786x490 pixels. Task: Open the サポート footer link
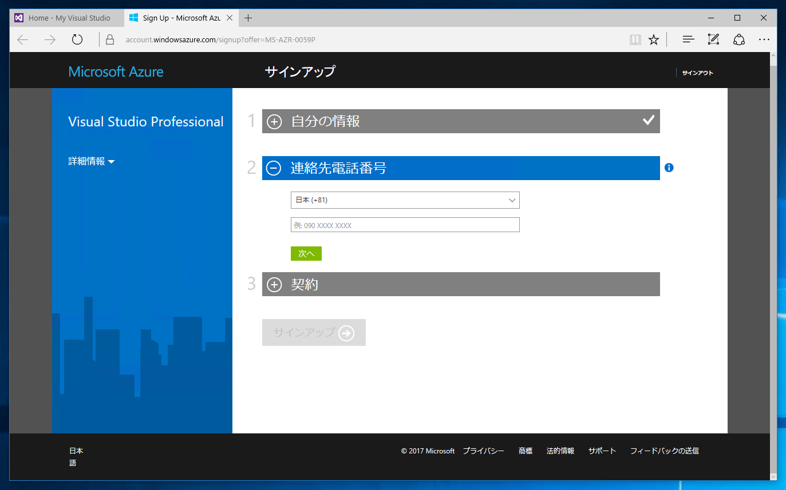click(602, 451)
